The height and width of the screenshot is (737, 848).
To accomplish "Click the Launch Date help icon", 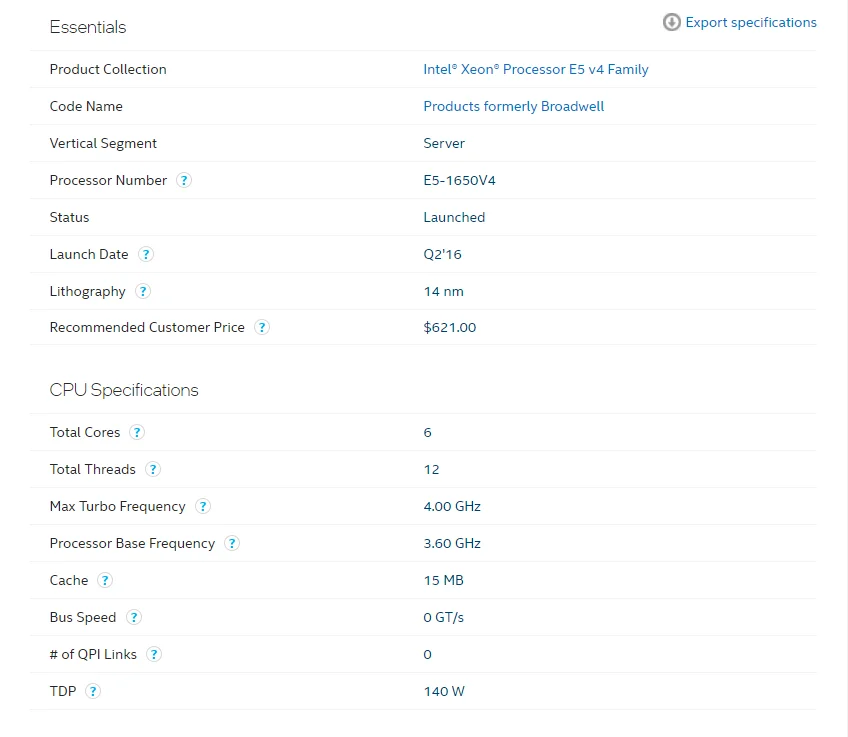I will [146, 255].
